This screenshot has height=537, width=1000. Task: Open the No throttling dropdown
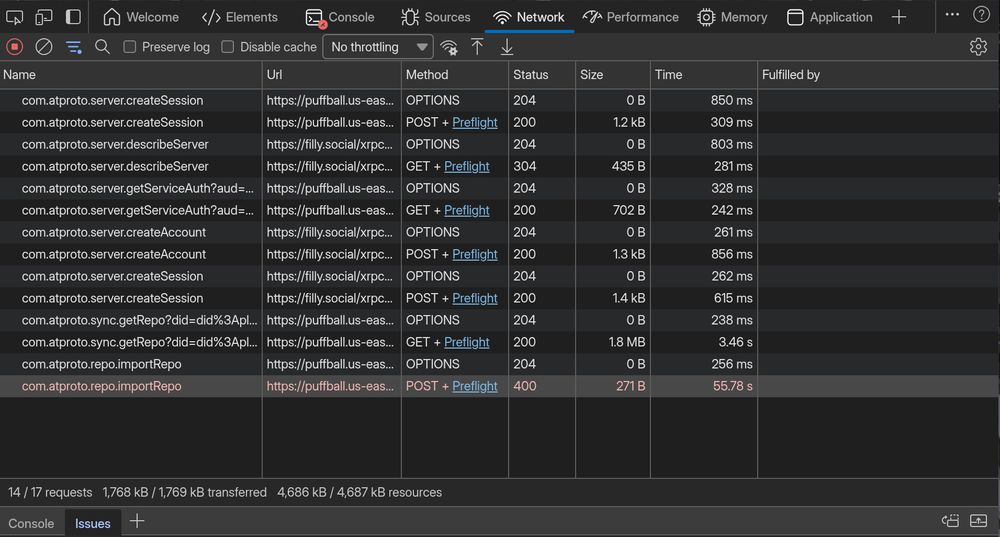[378, 47]
